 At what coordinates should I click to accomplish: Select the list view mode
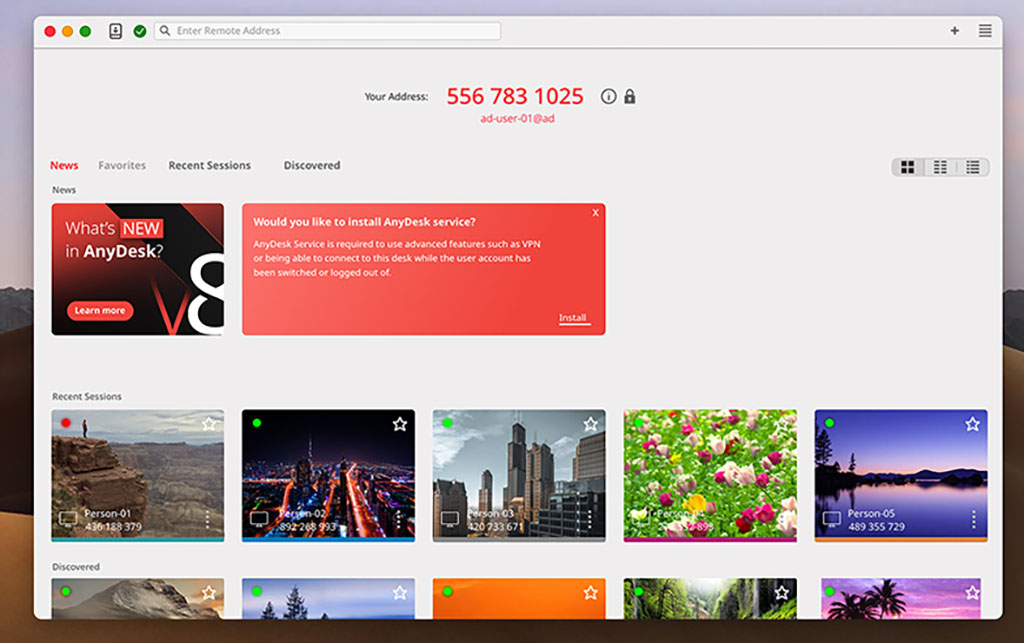click(972, 167)
